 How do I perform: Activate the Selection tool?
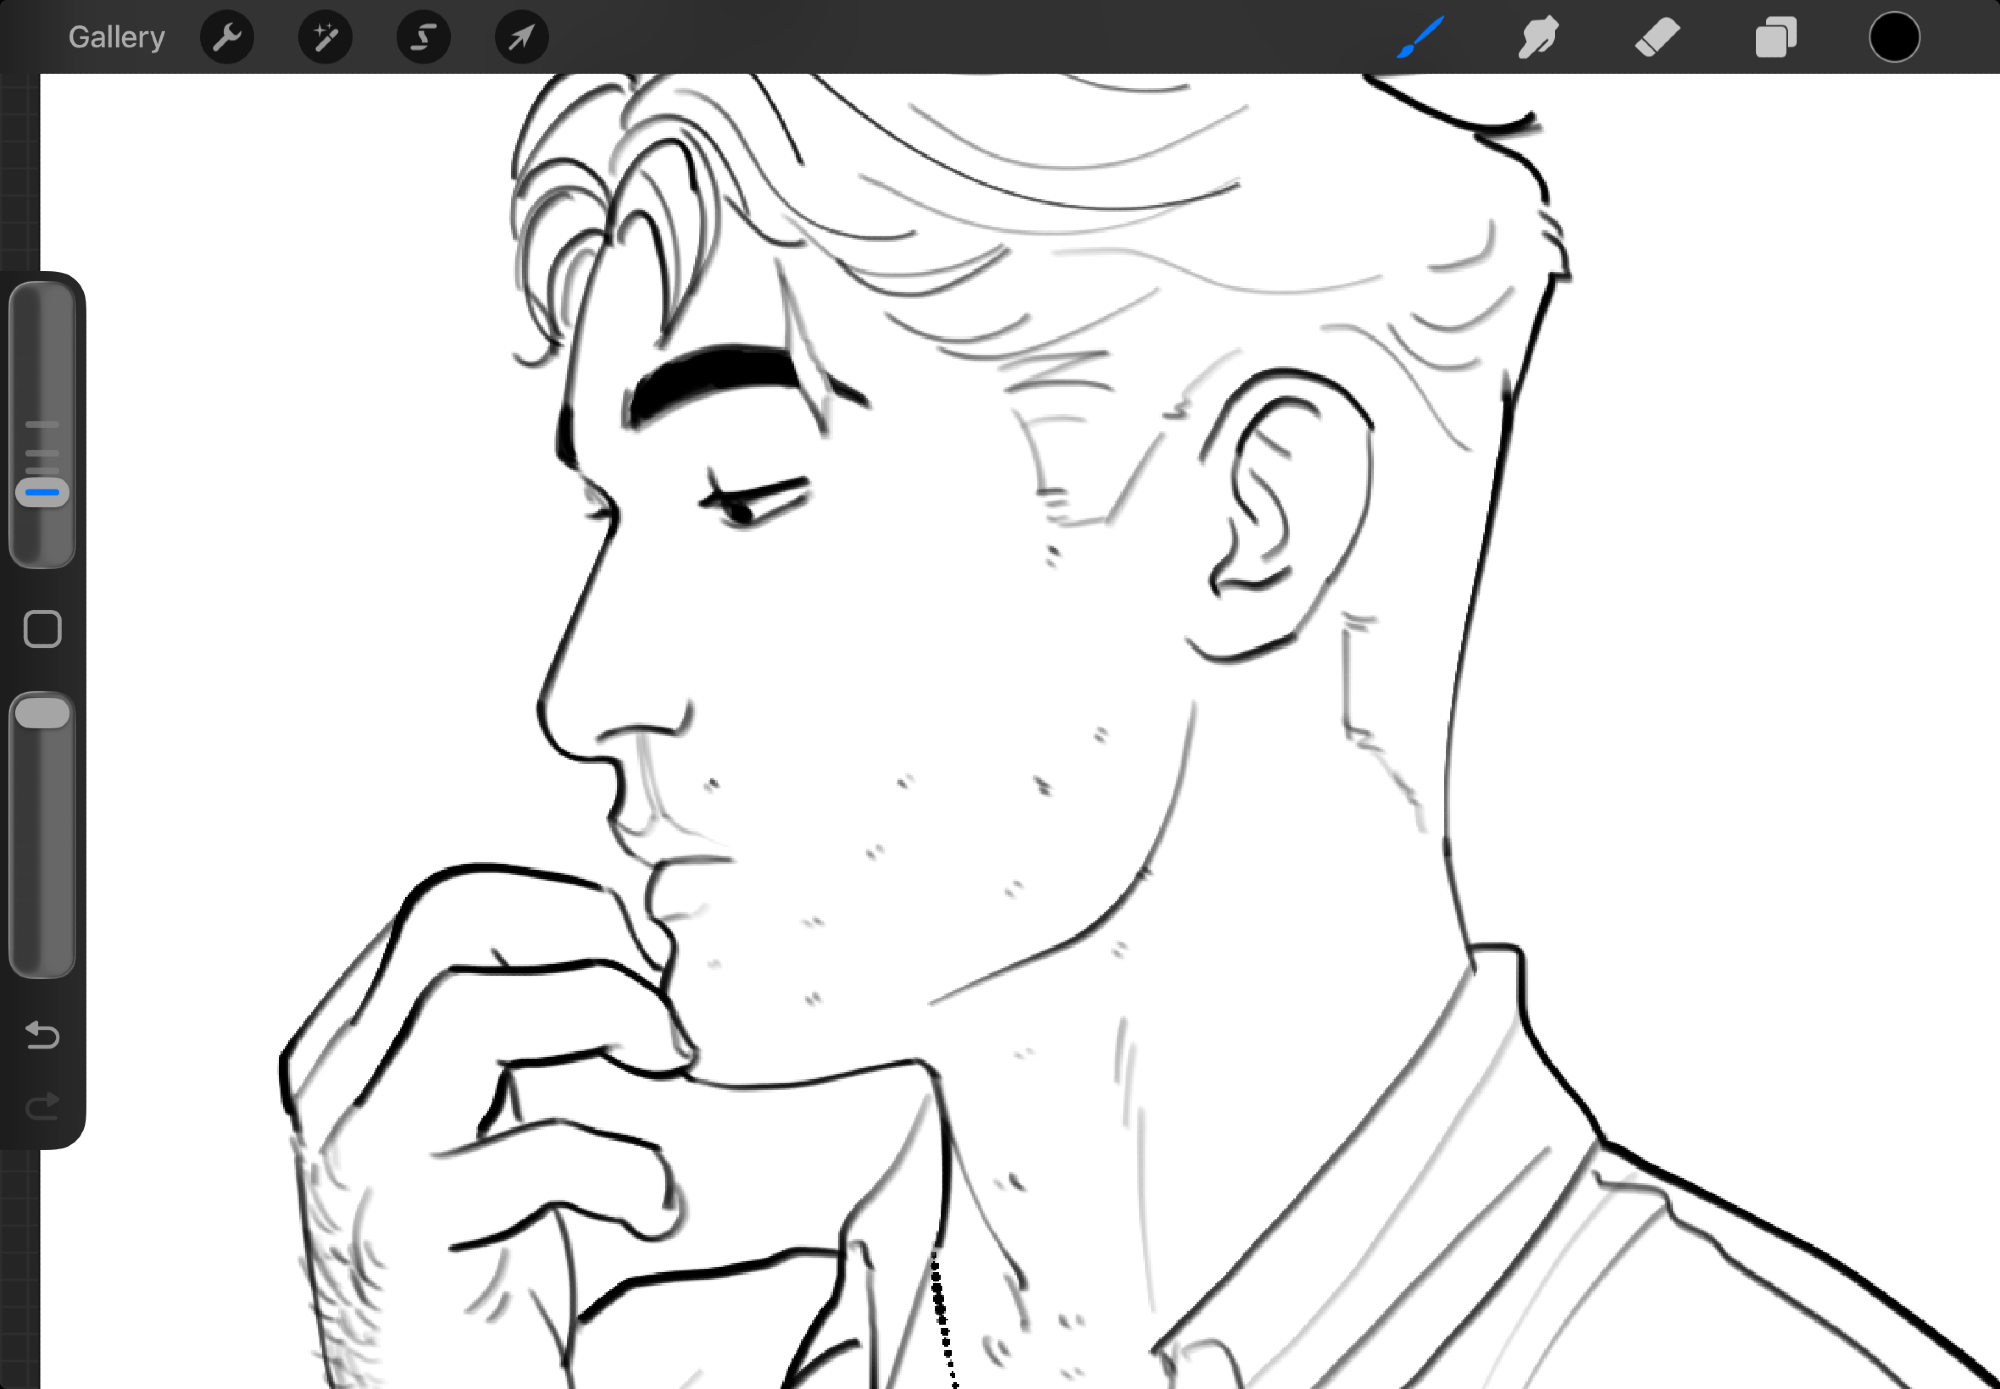pyautogui.click(x=423, y=38)
